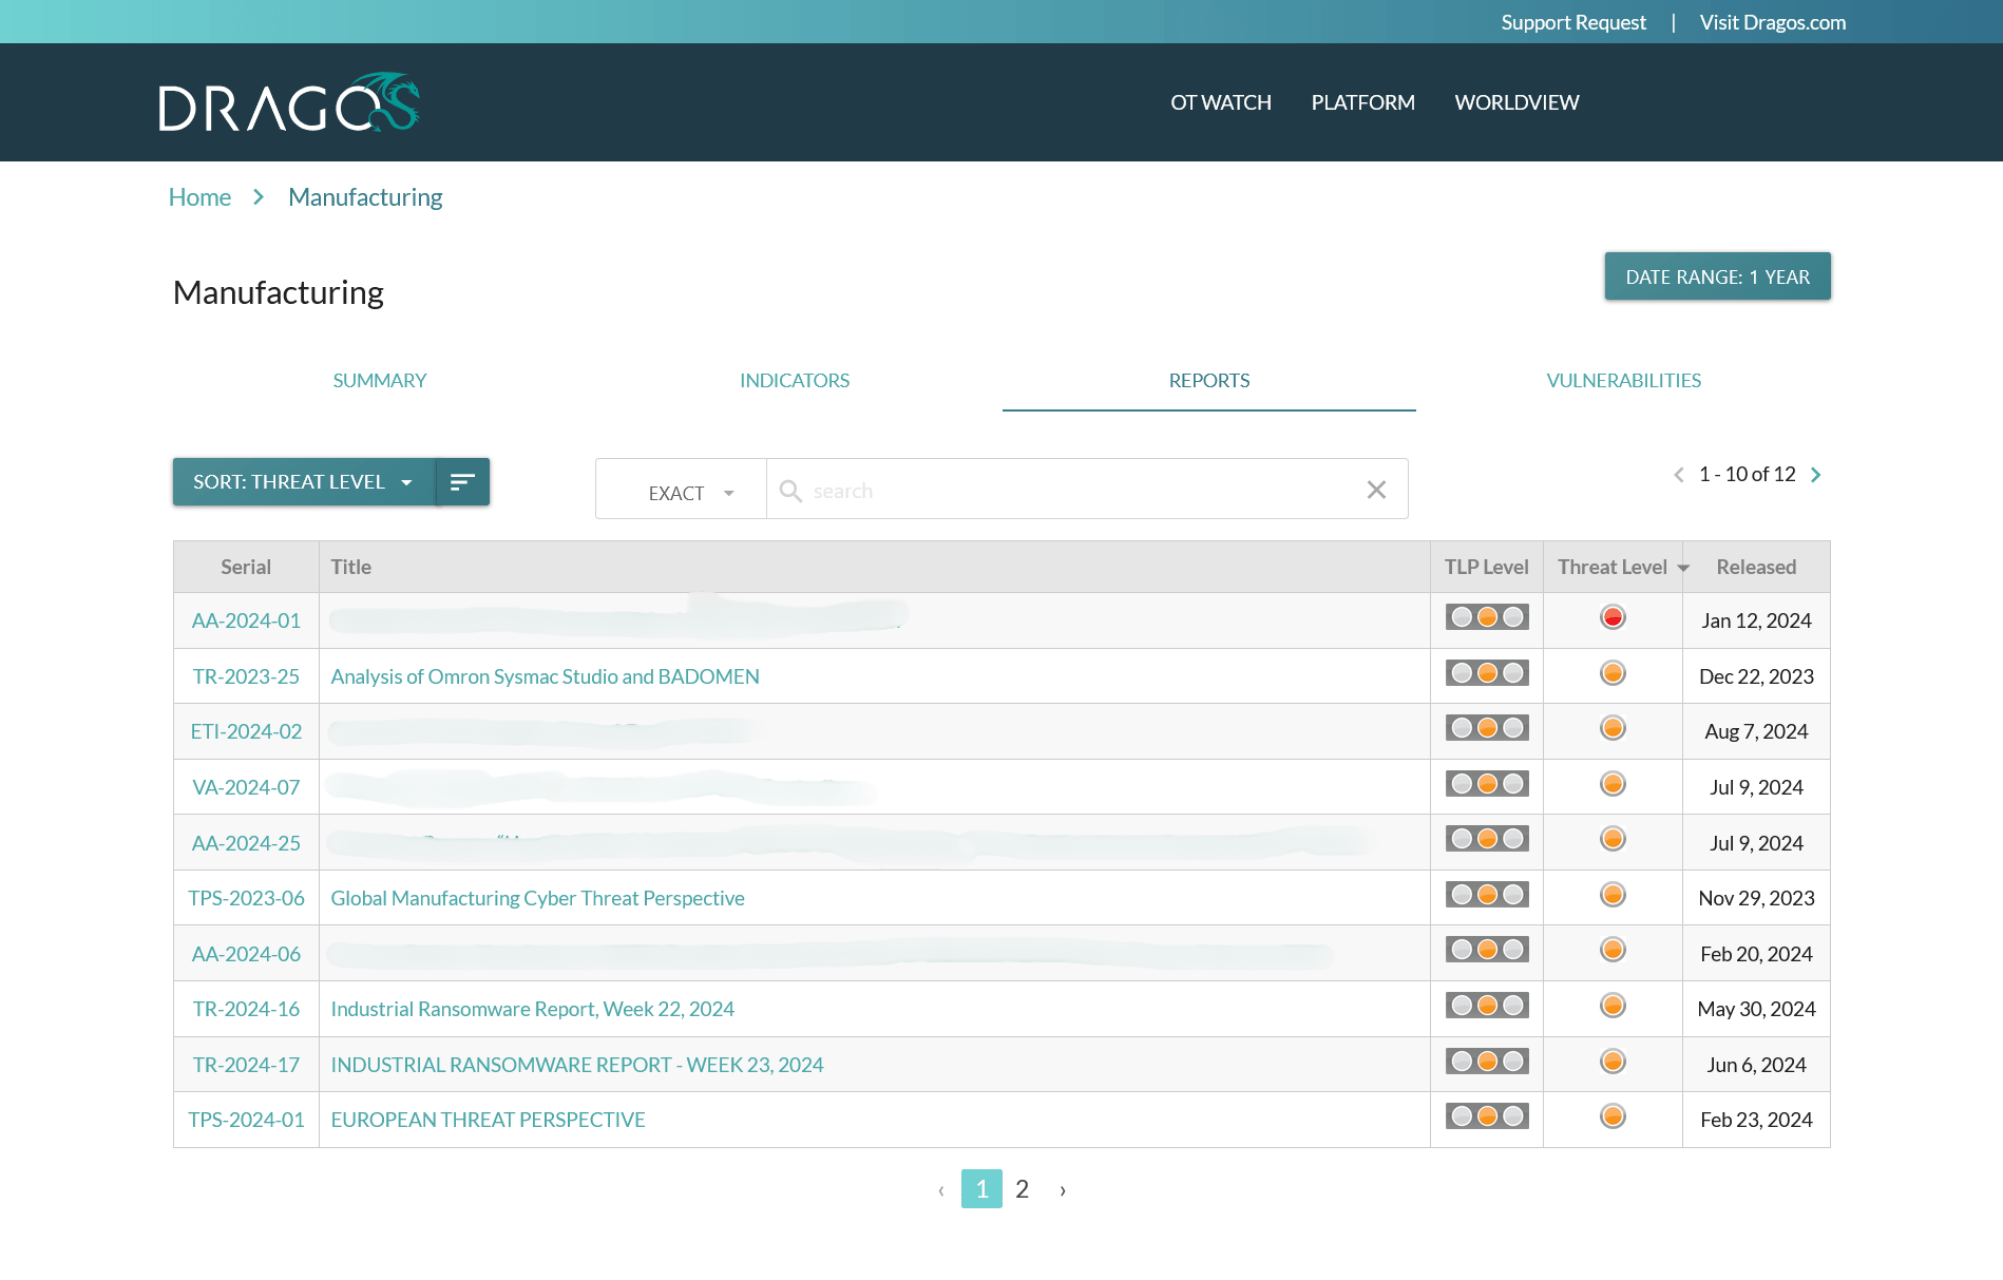Click the TLP indicator for AA-2024-06

1487,950
